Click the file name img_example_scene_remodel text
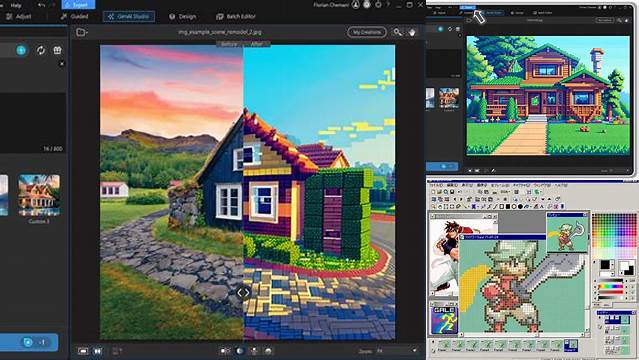639x360 pixels. [x=220, y=32]
